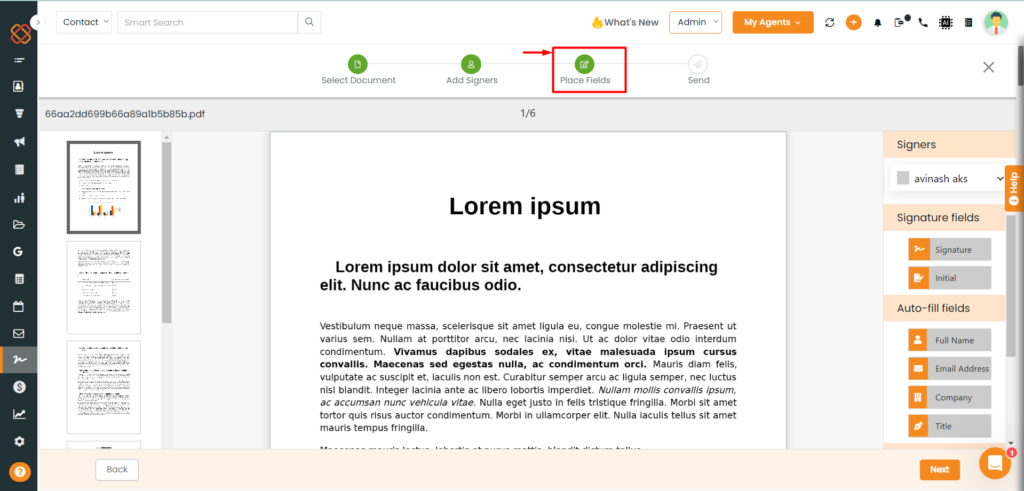The width and height of the screenshot is (1024, 491).
Task: Select the Initial field
Action: 950,277
